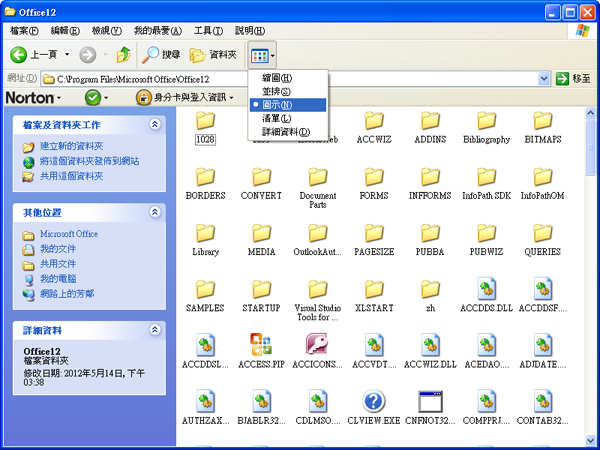This screenshot has width=600, height=450.
Task: Select the Document Parts folder
Action: click(x=318, y=188)
